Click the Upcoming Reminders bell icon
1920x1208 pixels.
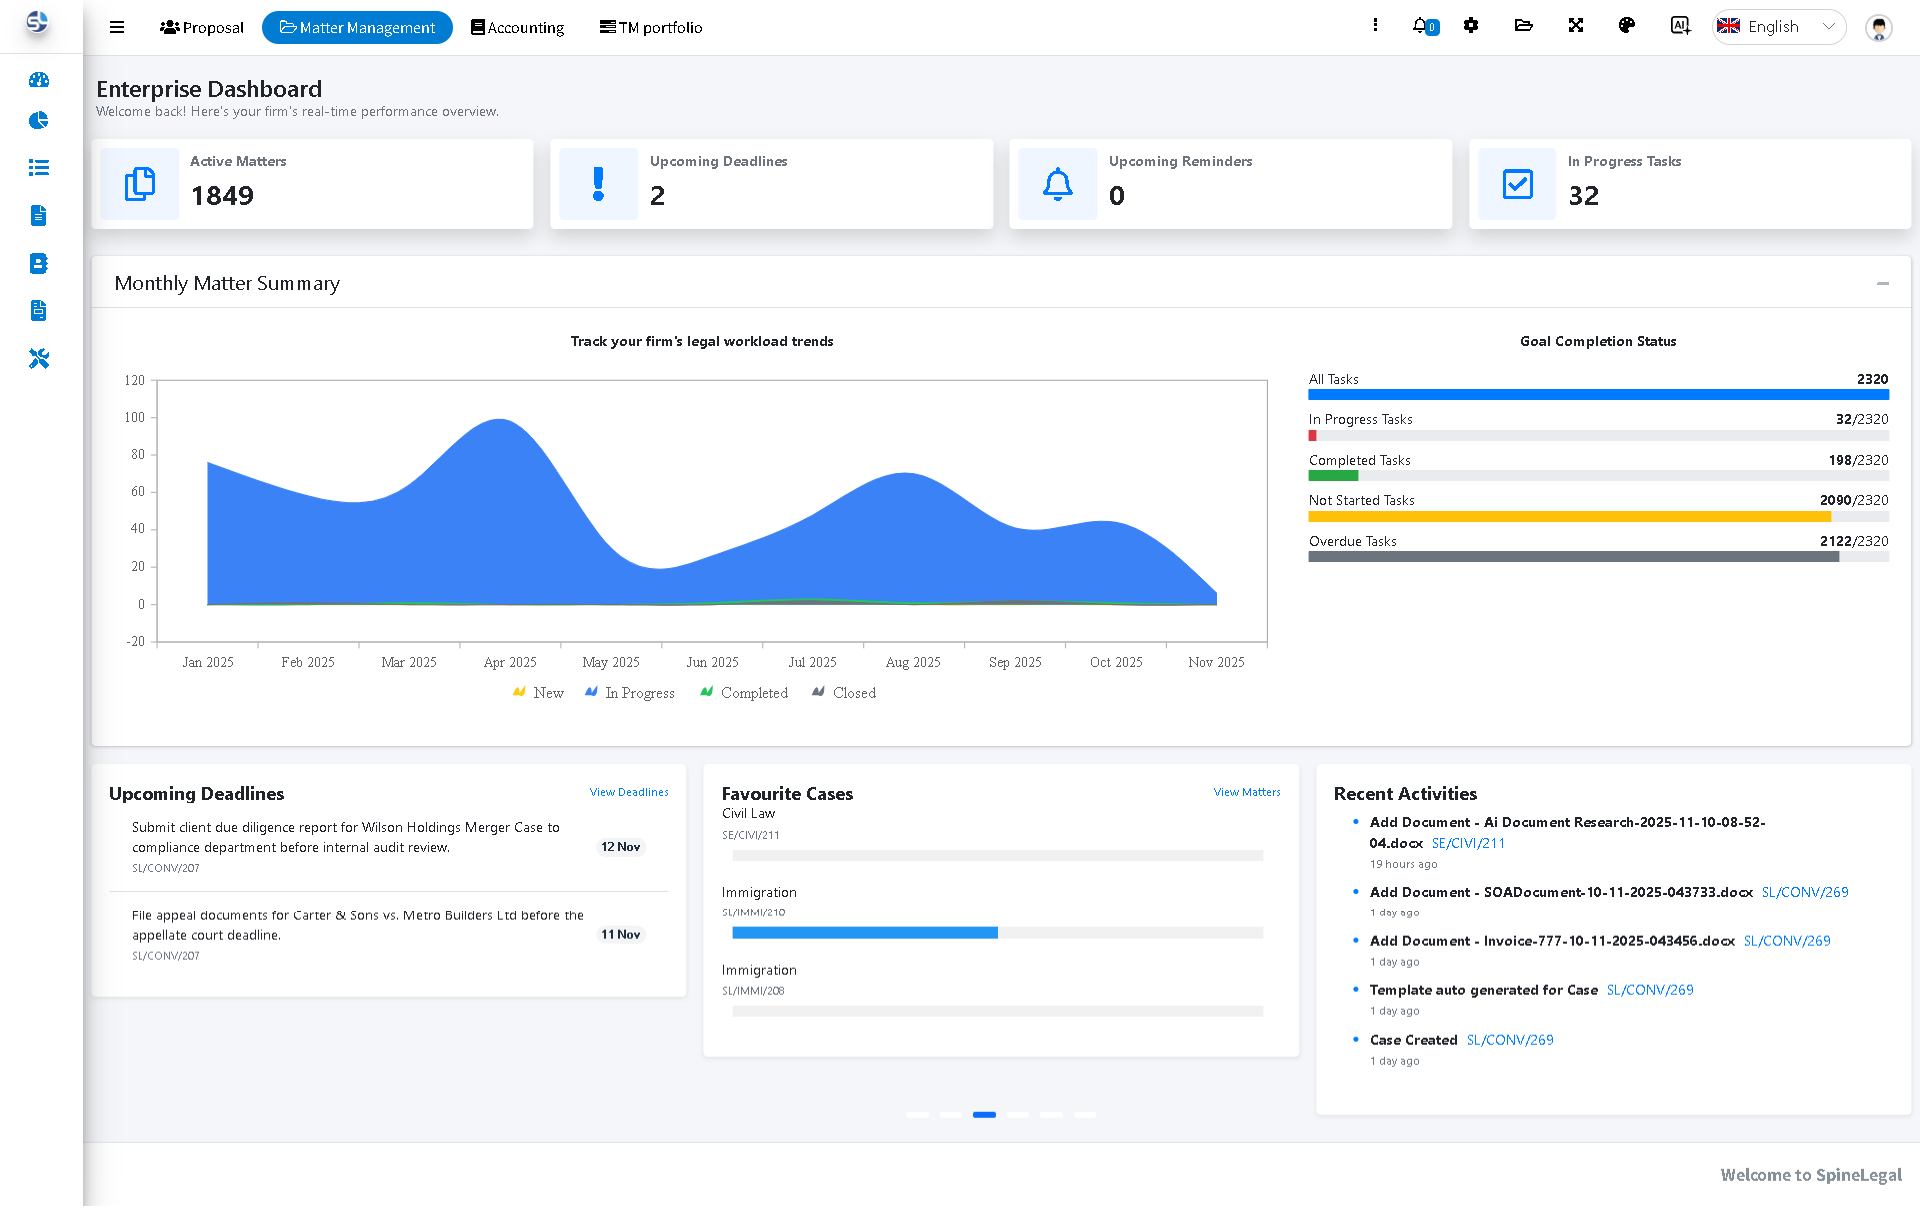[1058, 184]
